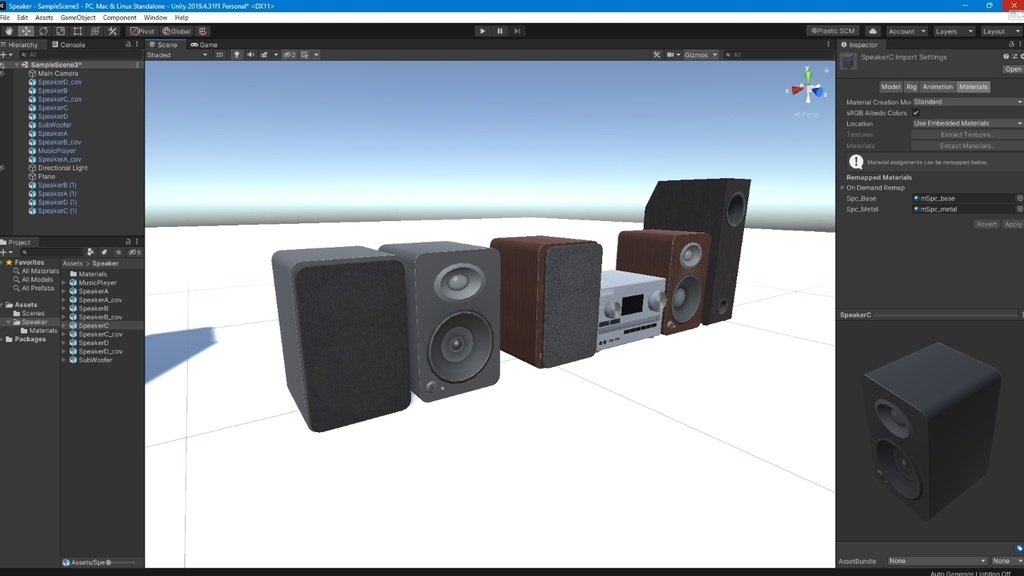The width and height of the screenshot is (1024, 576).
Task: Open the Gizmos dropdown
Action: [700, 55]
